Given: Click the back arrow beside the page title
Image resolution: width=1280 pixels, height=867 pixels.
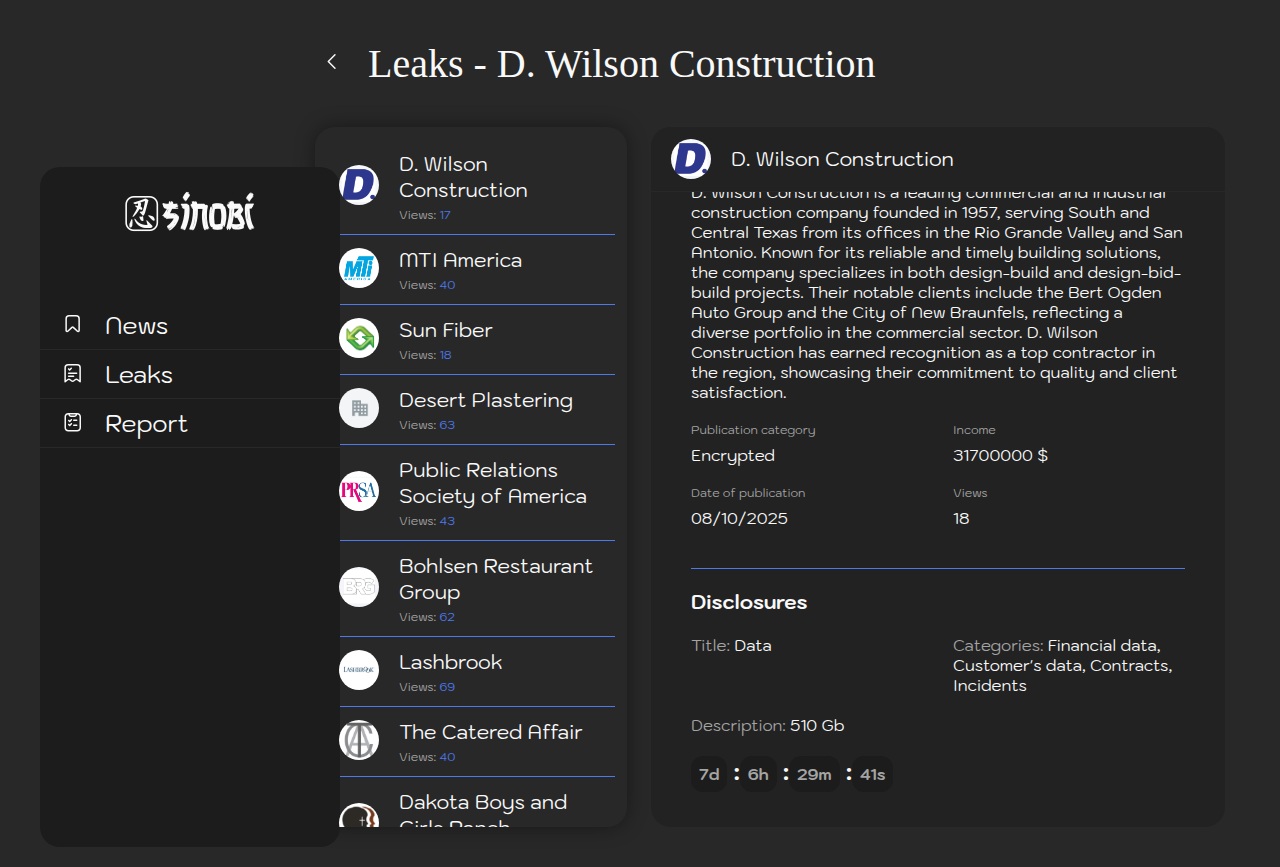Looking at the screenshot, I should coord(332,62).
